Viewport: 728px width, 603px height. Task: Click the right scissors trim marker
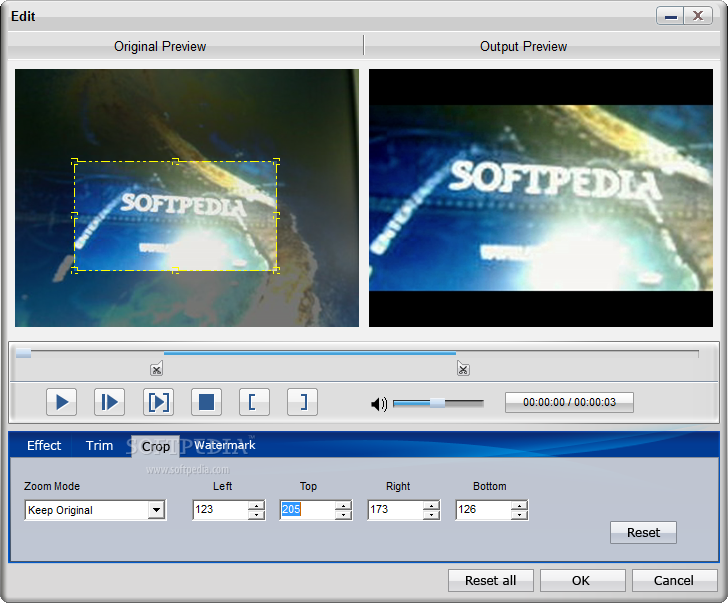(463, 369)
